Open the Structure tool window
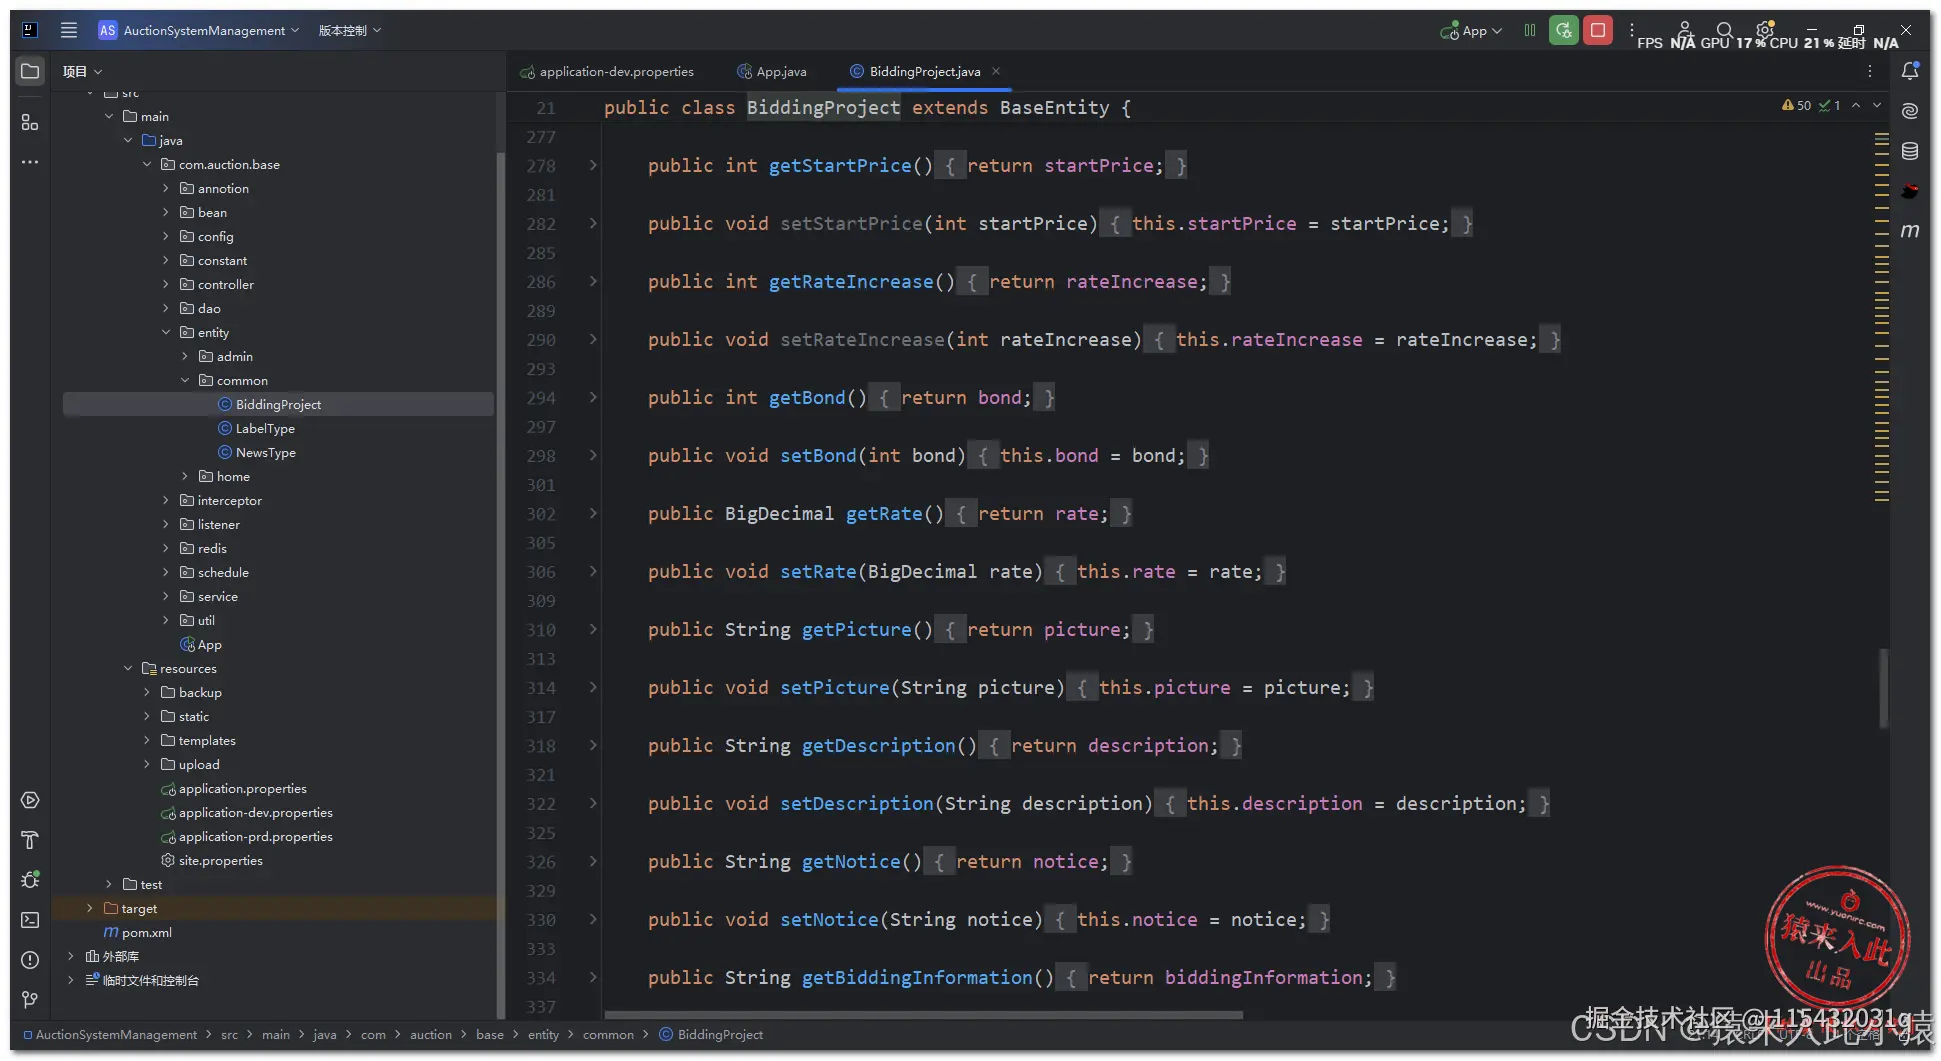The image size is (1941, 1061). click(x=30, y=122)
